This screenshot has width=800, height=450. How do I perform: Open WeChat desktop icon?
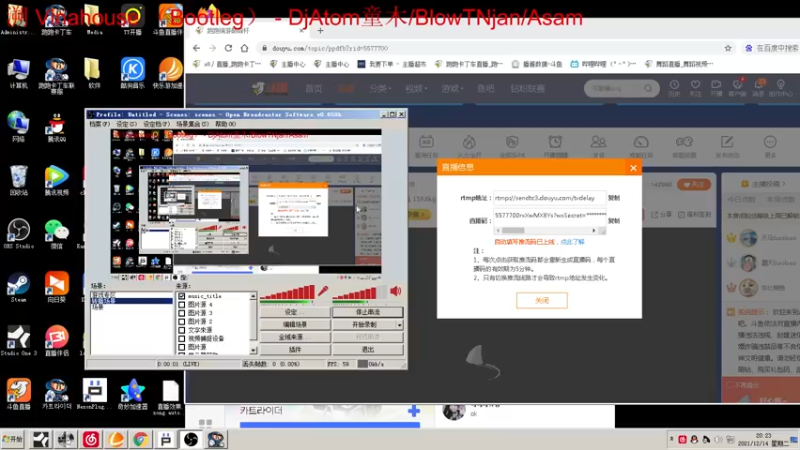(56, 234)
